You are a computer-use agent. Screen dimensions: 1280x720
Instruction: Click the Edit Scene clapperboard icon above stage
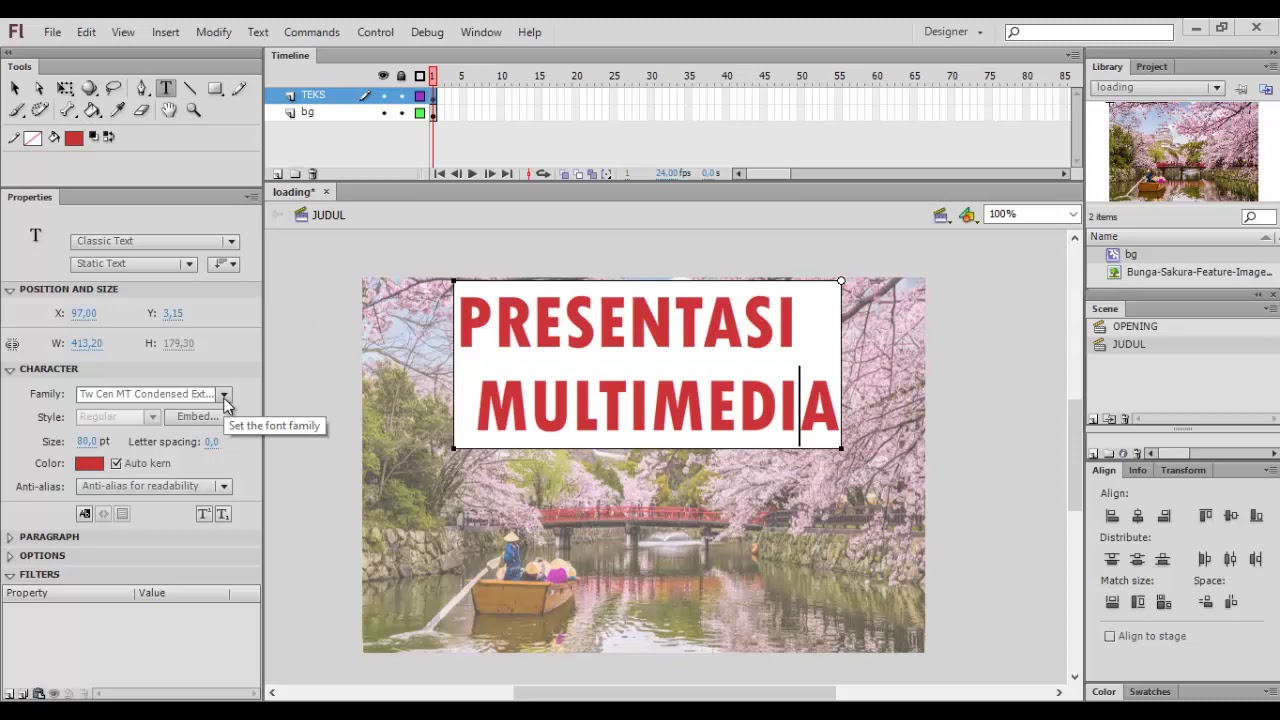tap(940, 215)
